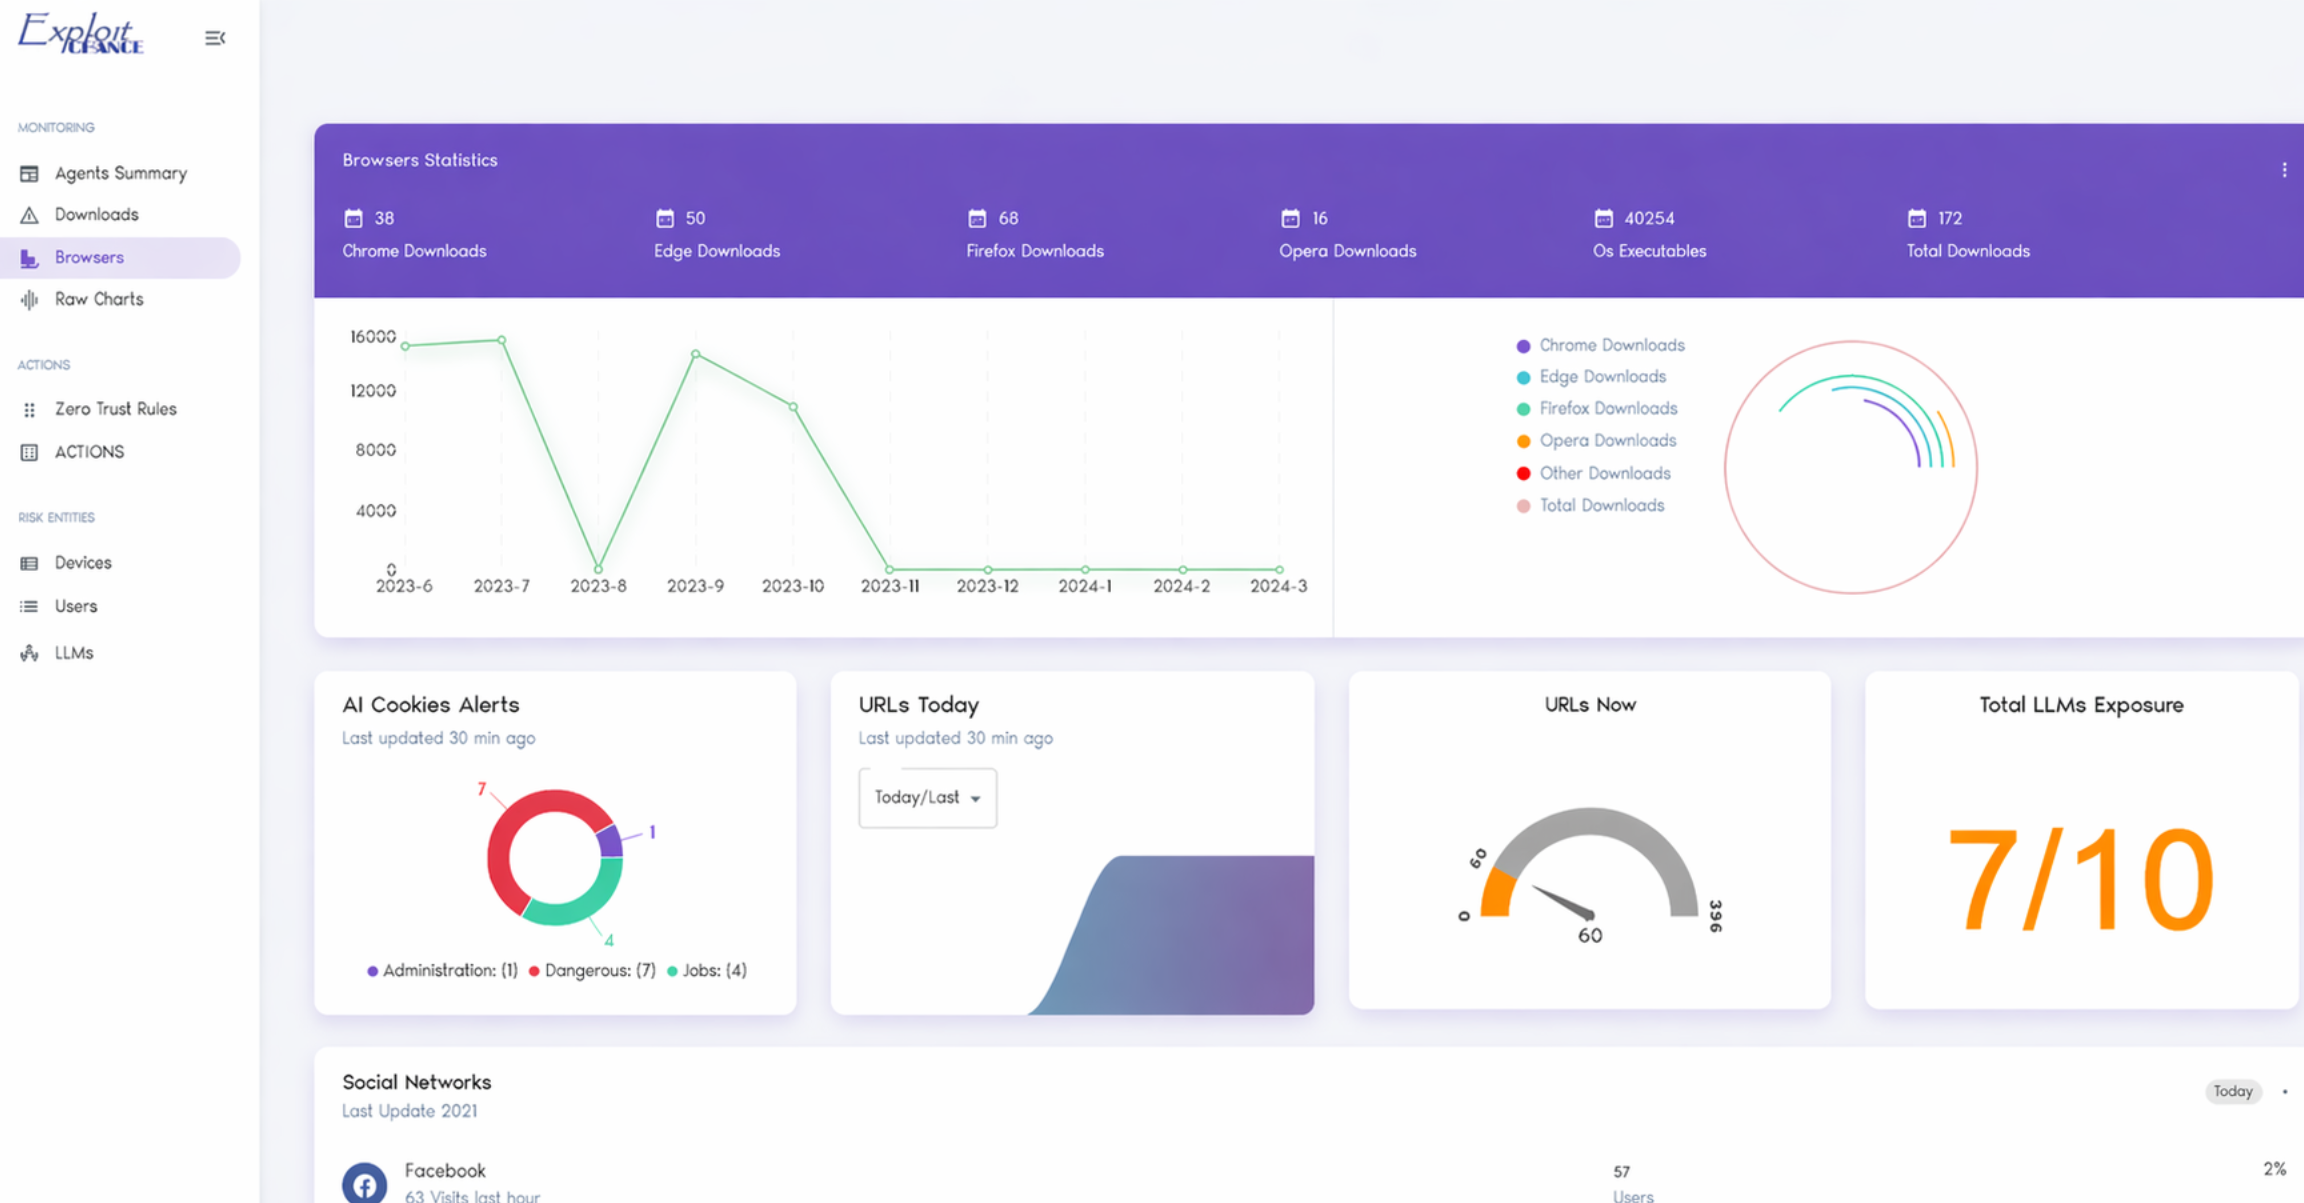Select Browsers in the sidebar menu
Viewport: 2304px width, 1203px height.
coord(89,257)
